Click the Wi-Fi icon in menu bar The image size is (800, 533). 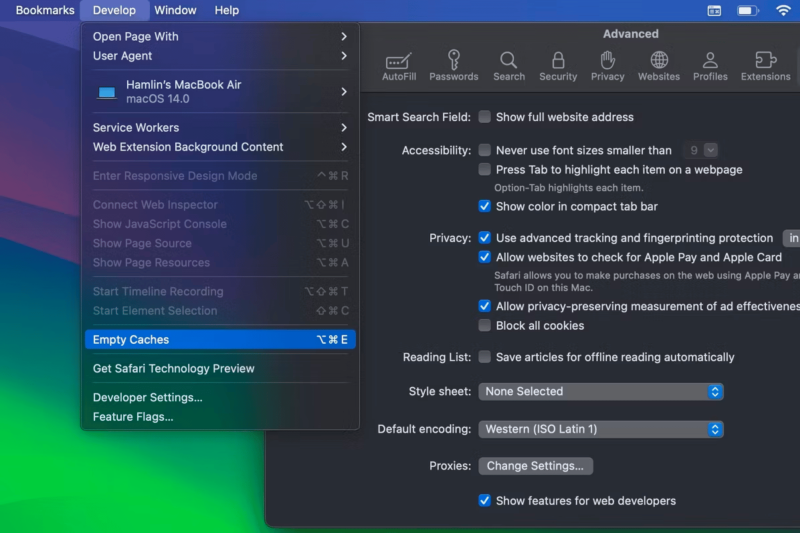(x=783, y=10)
